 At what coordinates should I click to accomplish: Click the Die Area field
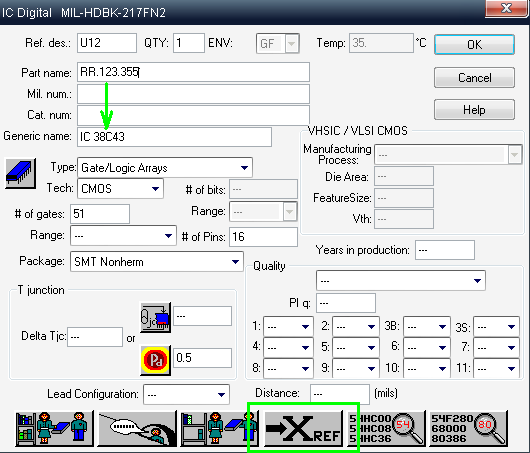[x=404, y=176]
